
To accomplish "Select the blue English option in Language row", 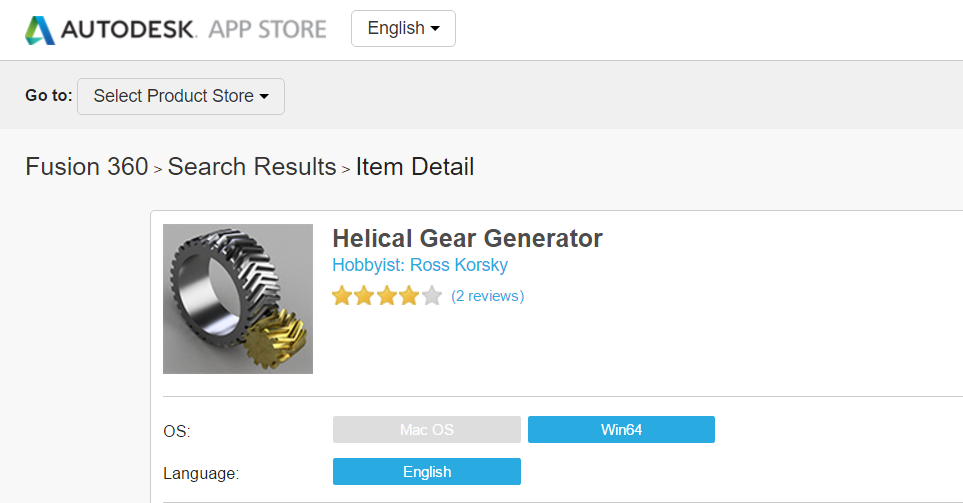I will coord(427,472).
